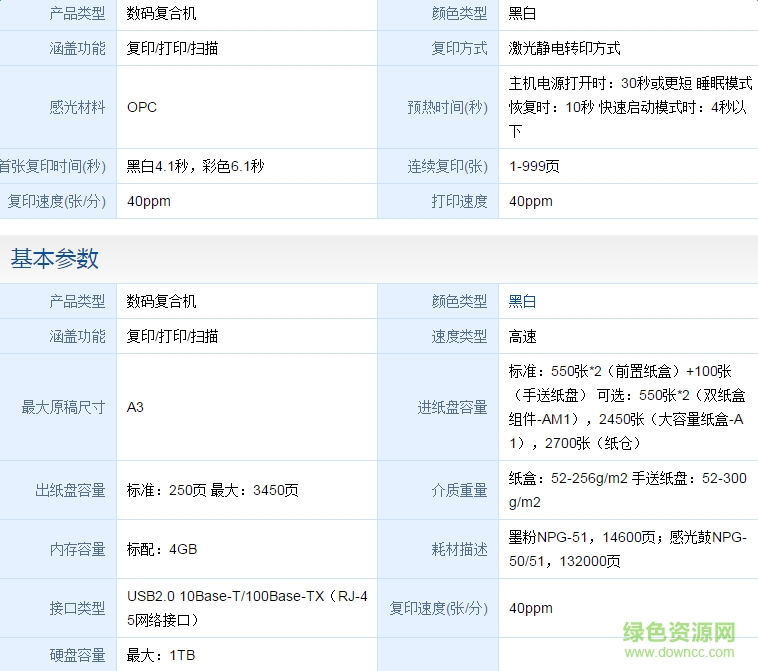Image resolution: width=758 pixels, height=671 pixels.
Task: Select the 1-999页 value
Action: [x=534, y=166]
